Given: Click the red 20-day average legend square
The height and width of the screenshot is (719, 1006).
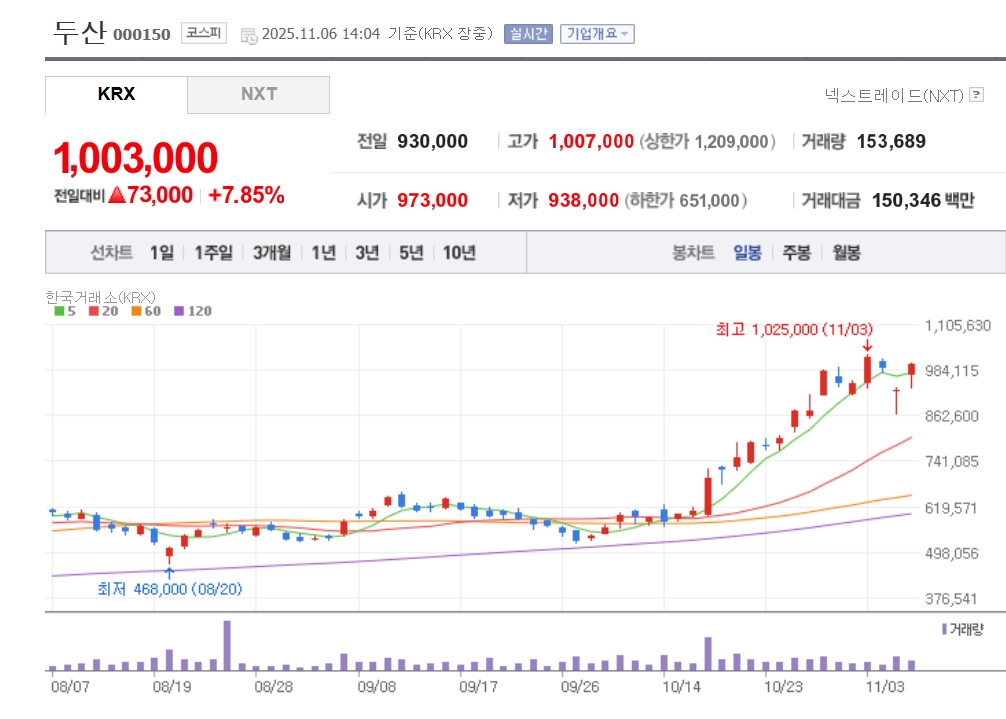Looking at the screenshot, I should pyautogui.click(x=93, y=311).
